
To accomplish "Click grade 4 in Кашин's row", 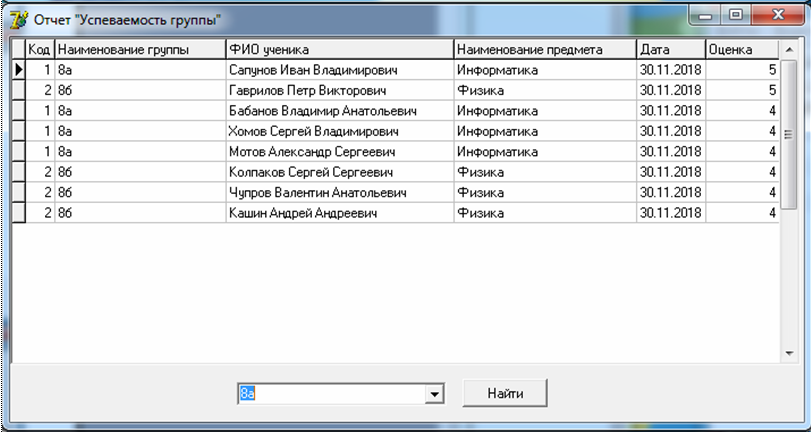I will [x=742, y=213].
